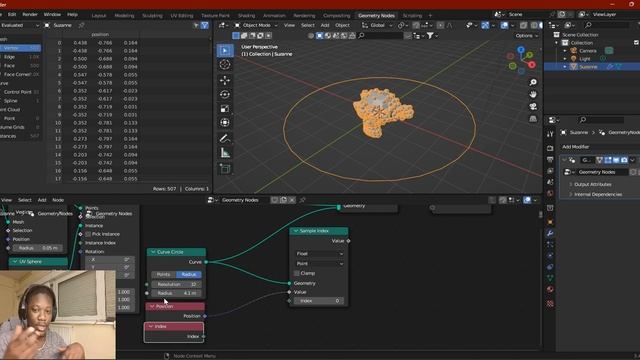Image resolution: width=640 pixels, height=360 pixels.
Task: Select the Scale tool in viewport toolbar
Action: click(225, 109)
